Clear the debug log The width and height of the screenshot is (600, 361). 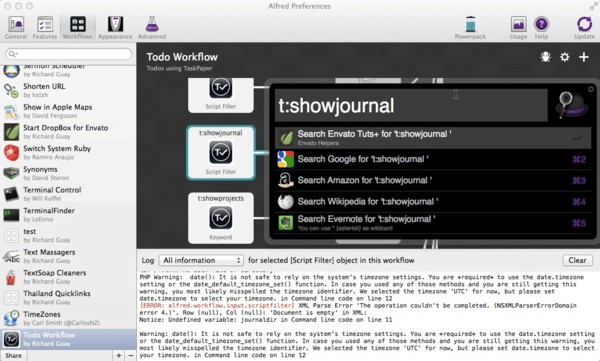pyautogui.click(x=577, y=260)
